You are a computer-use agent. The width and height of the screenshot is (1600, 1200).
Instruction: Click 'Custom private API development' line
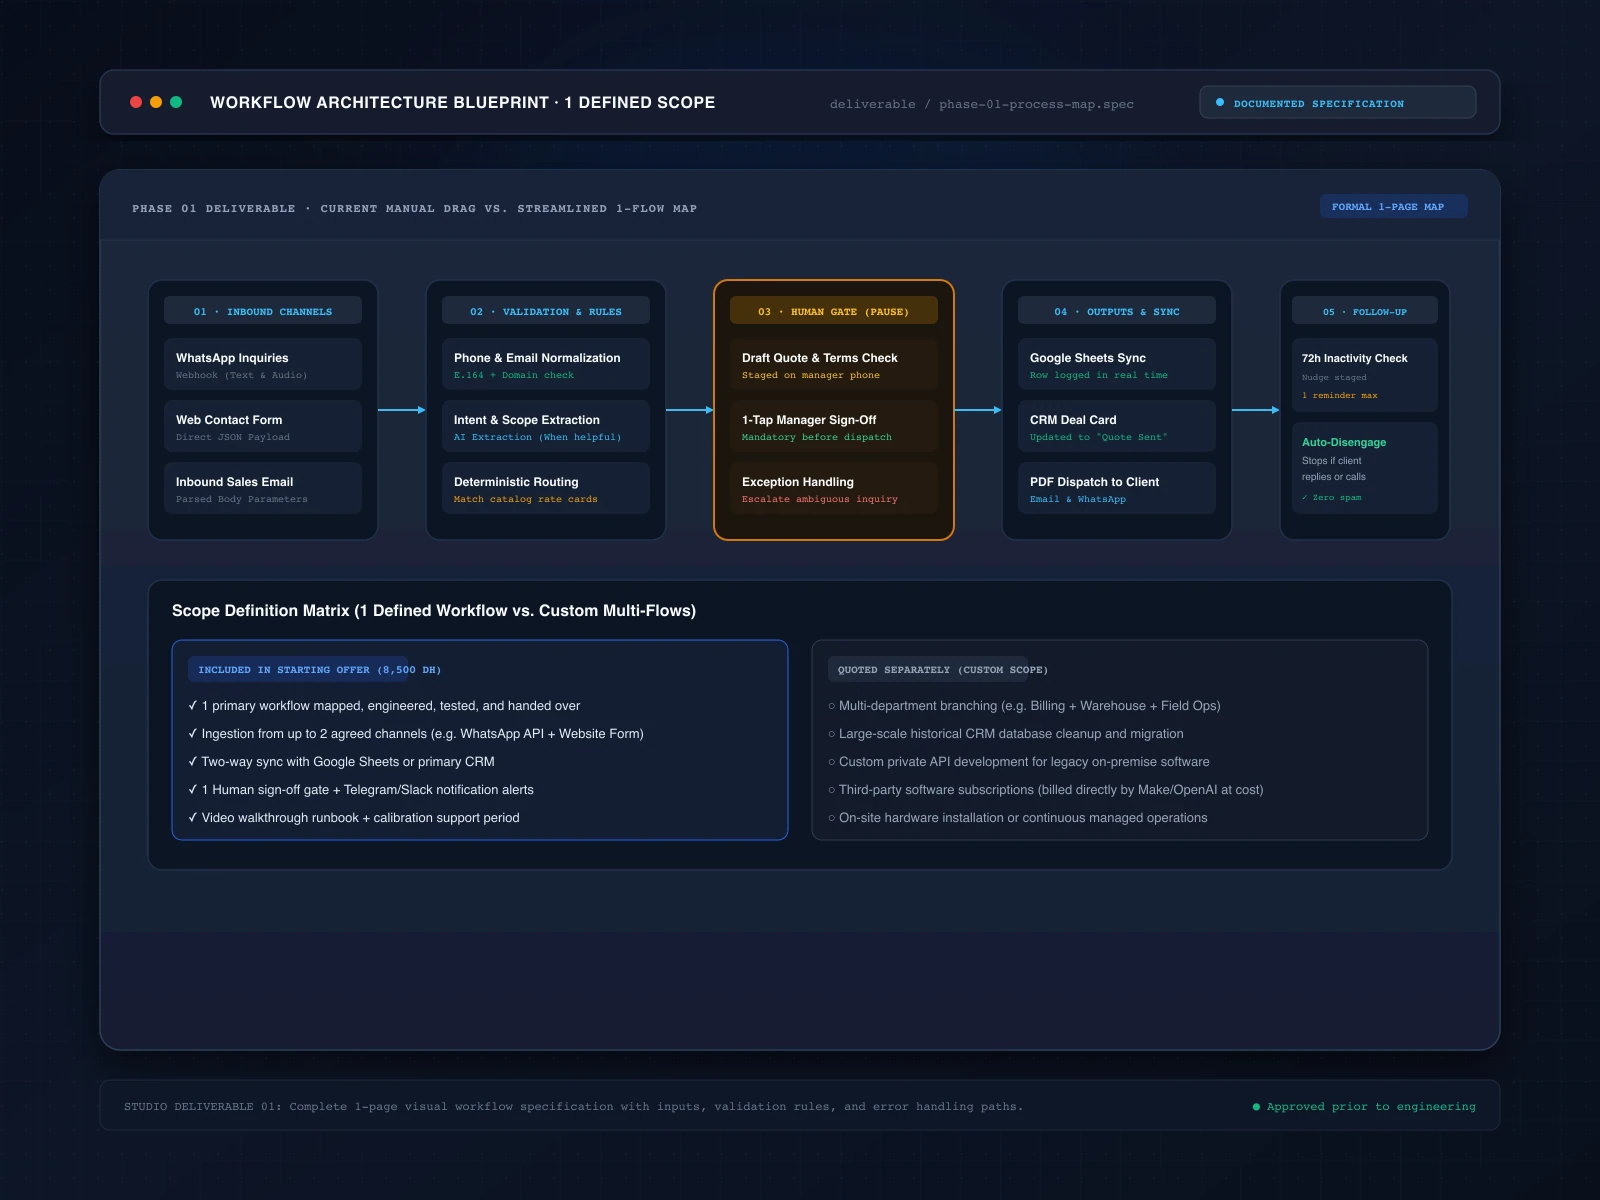(x=1019, y=762)
